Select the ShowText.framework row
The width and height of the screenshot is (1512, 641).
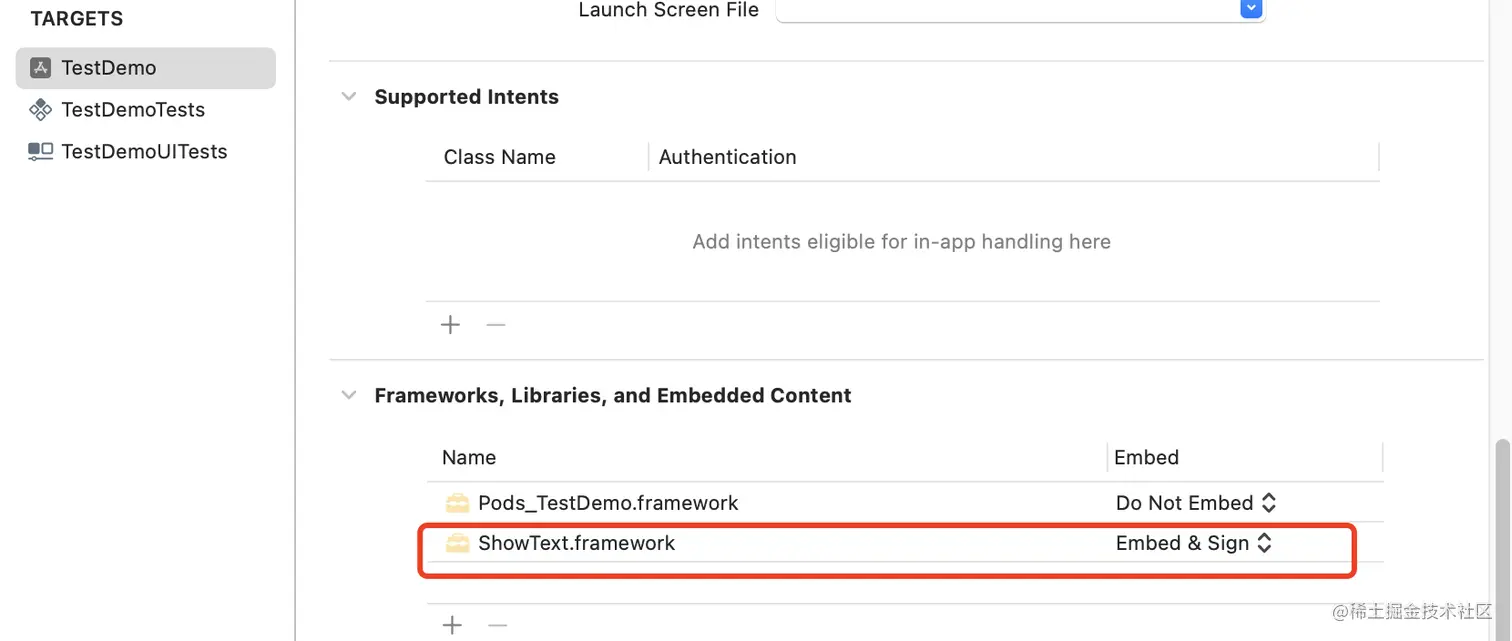pyautogui.click(x=904, y=543)
